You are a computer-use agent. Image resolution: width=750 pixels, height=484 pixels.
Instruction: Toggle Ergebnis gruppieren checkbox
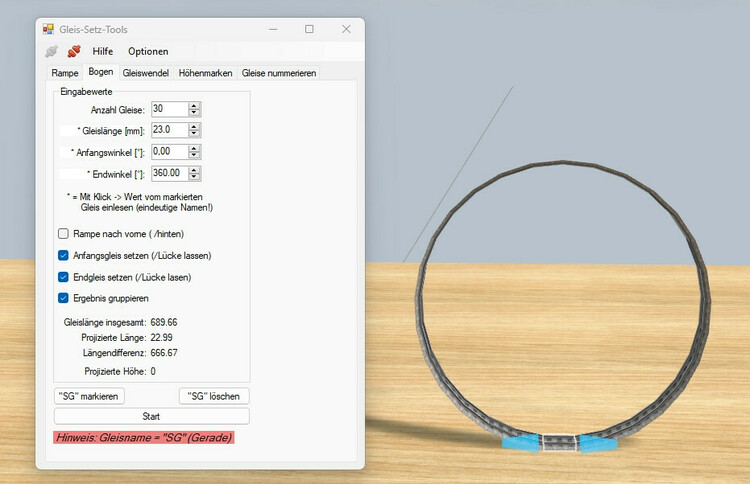63,298
